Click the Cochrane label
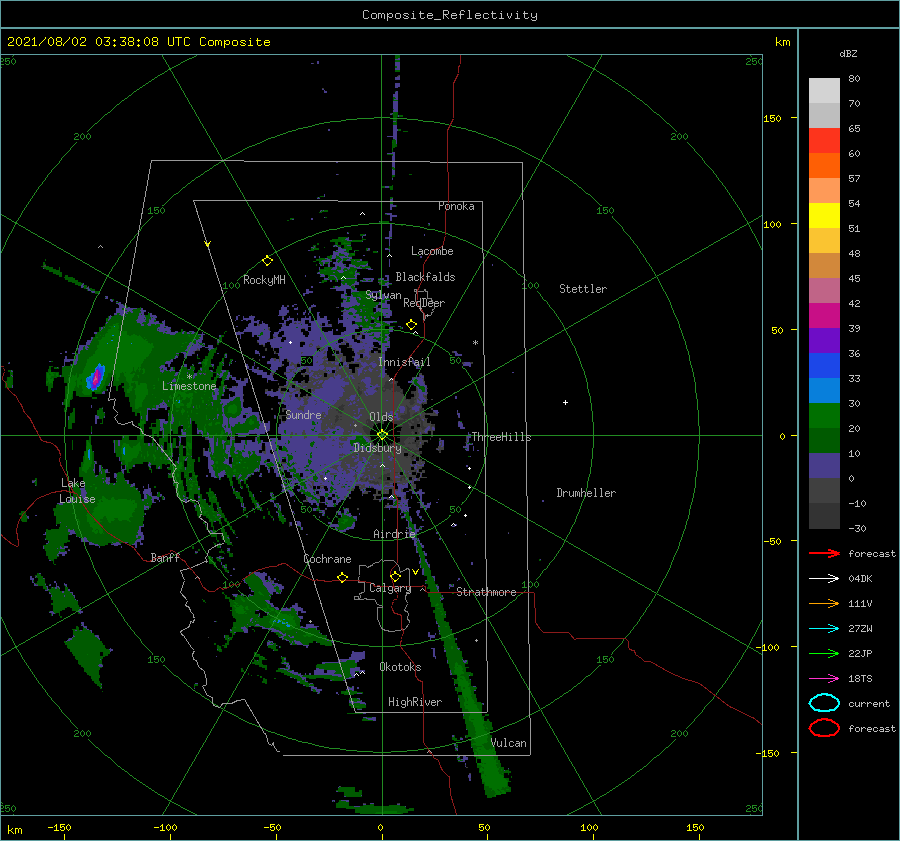 (x=327, y=559)
